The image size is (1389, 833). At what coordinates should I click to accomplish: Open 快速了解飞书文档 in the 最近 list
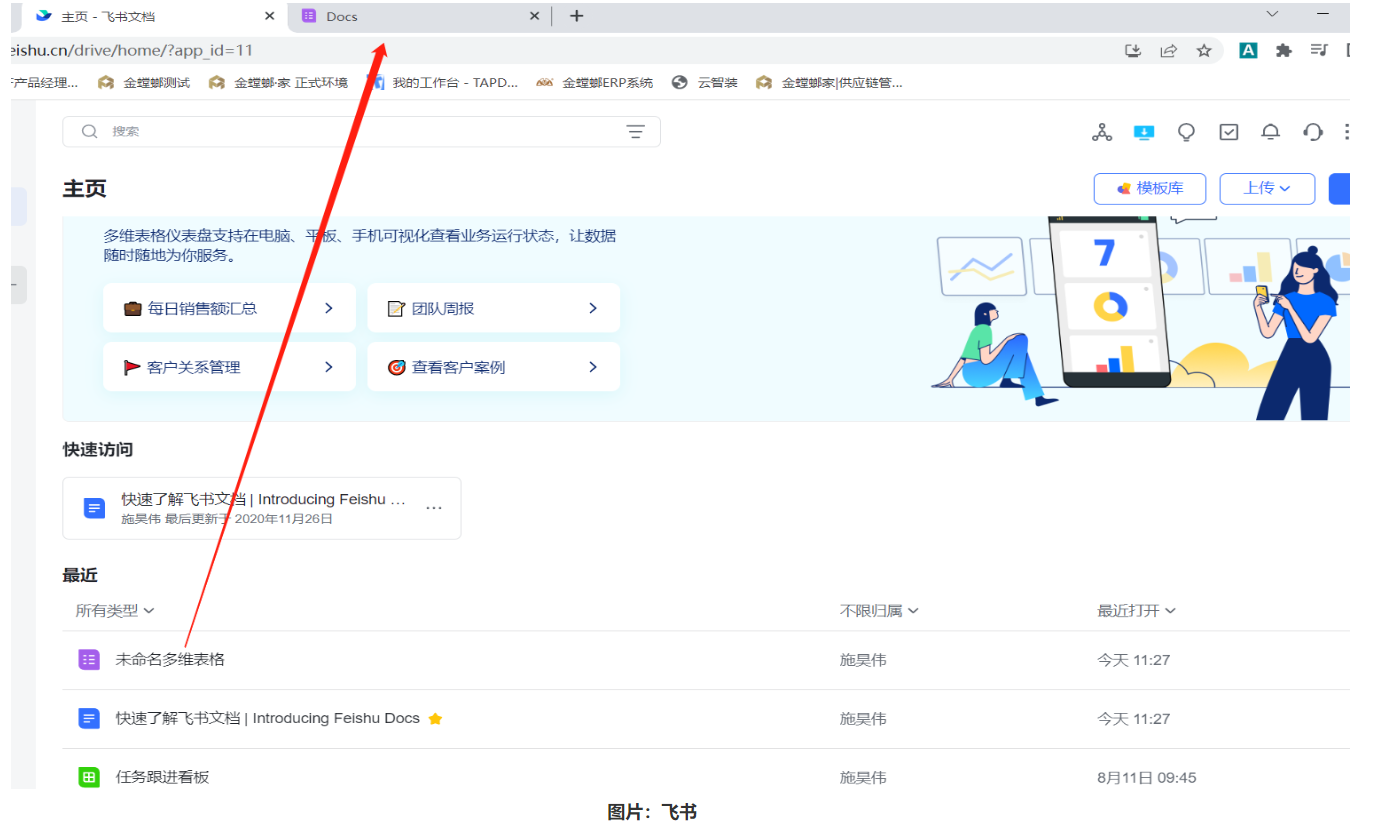click(268, 718)
